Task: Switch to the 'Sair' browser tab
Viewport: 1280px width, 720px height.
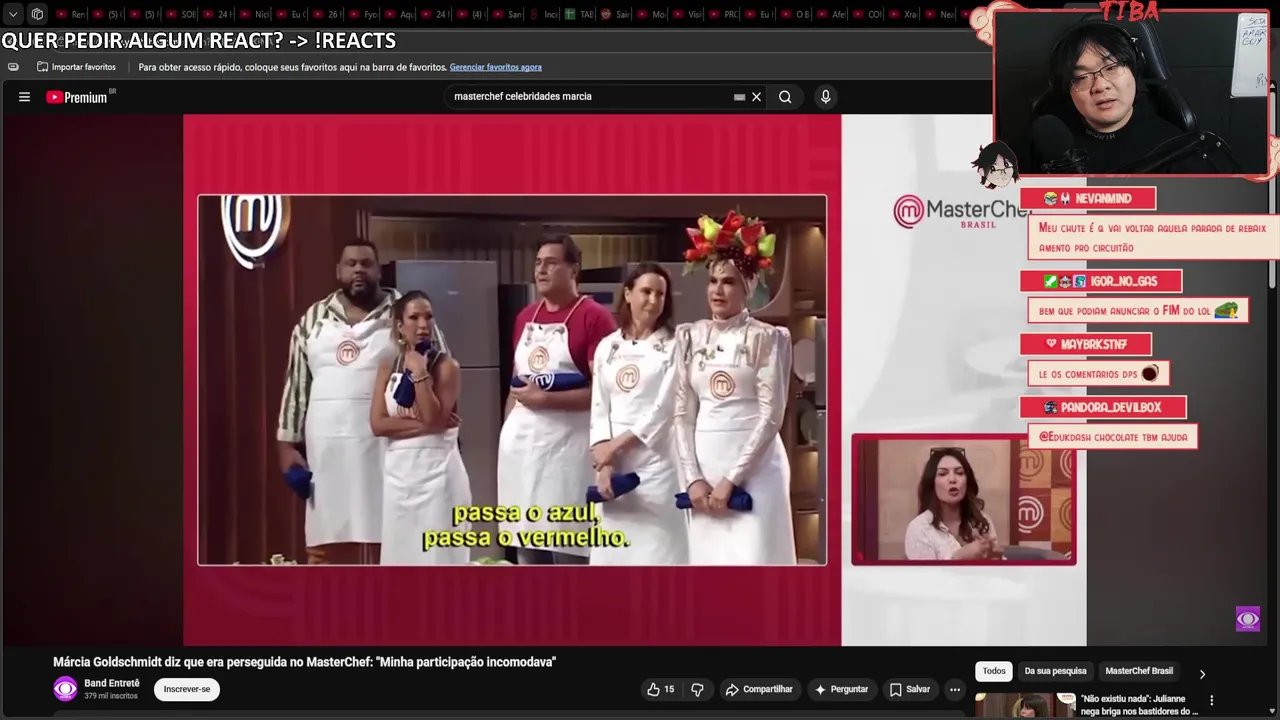Action: tap(615, 14)
